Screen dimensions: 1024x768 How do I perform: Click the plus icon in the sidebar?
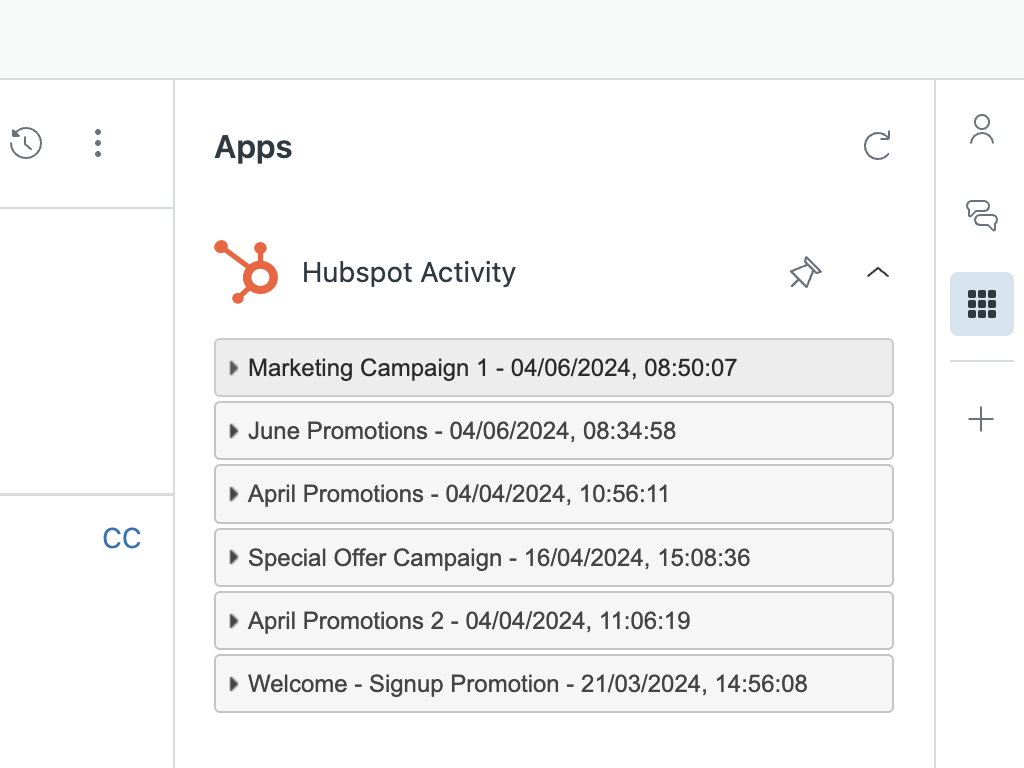pos(981,420)
